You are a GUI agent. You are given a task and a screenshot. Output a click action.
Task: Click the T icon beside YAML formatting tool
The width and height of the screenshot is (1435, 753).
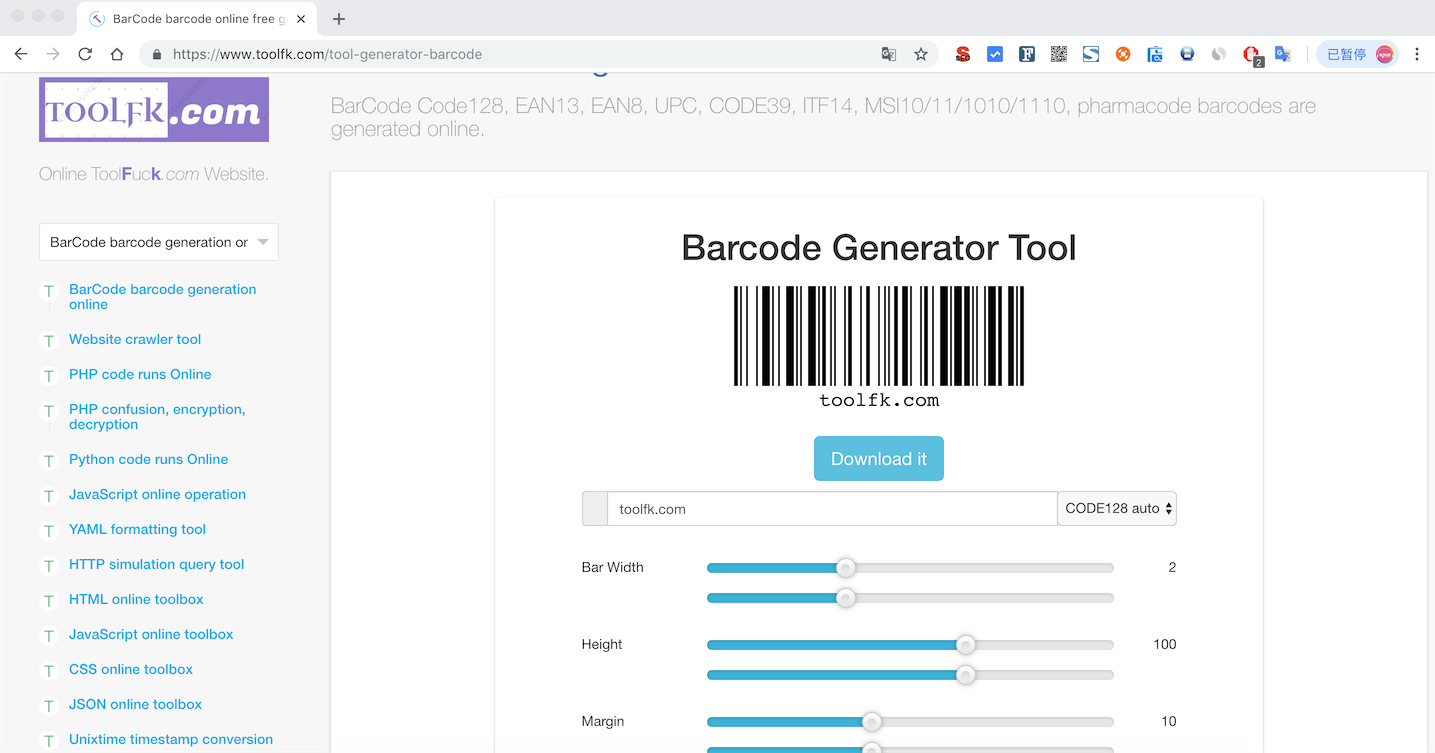(48, 530)
